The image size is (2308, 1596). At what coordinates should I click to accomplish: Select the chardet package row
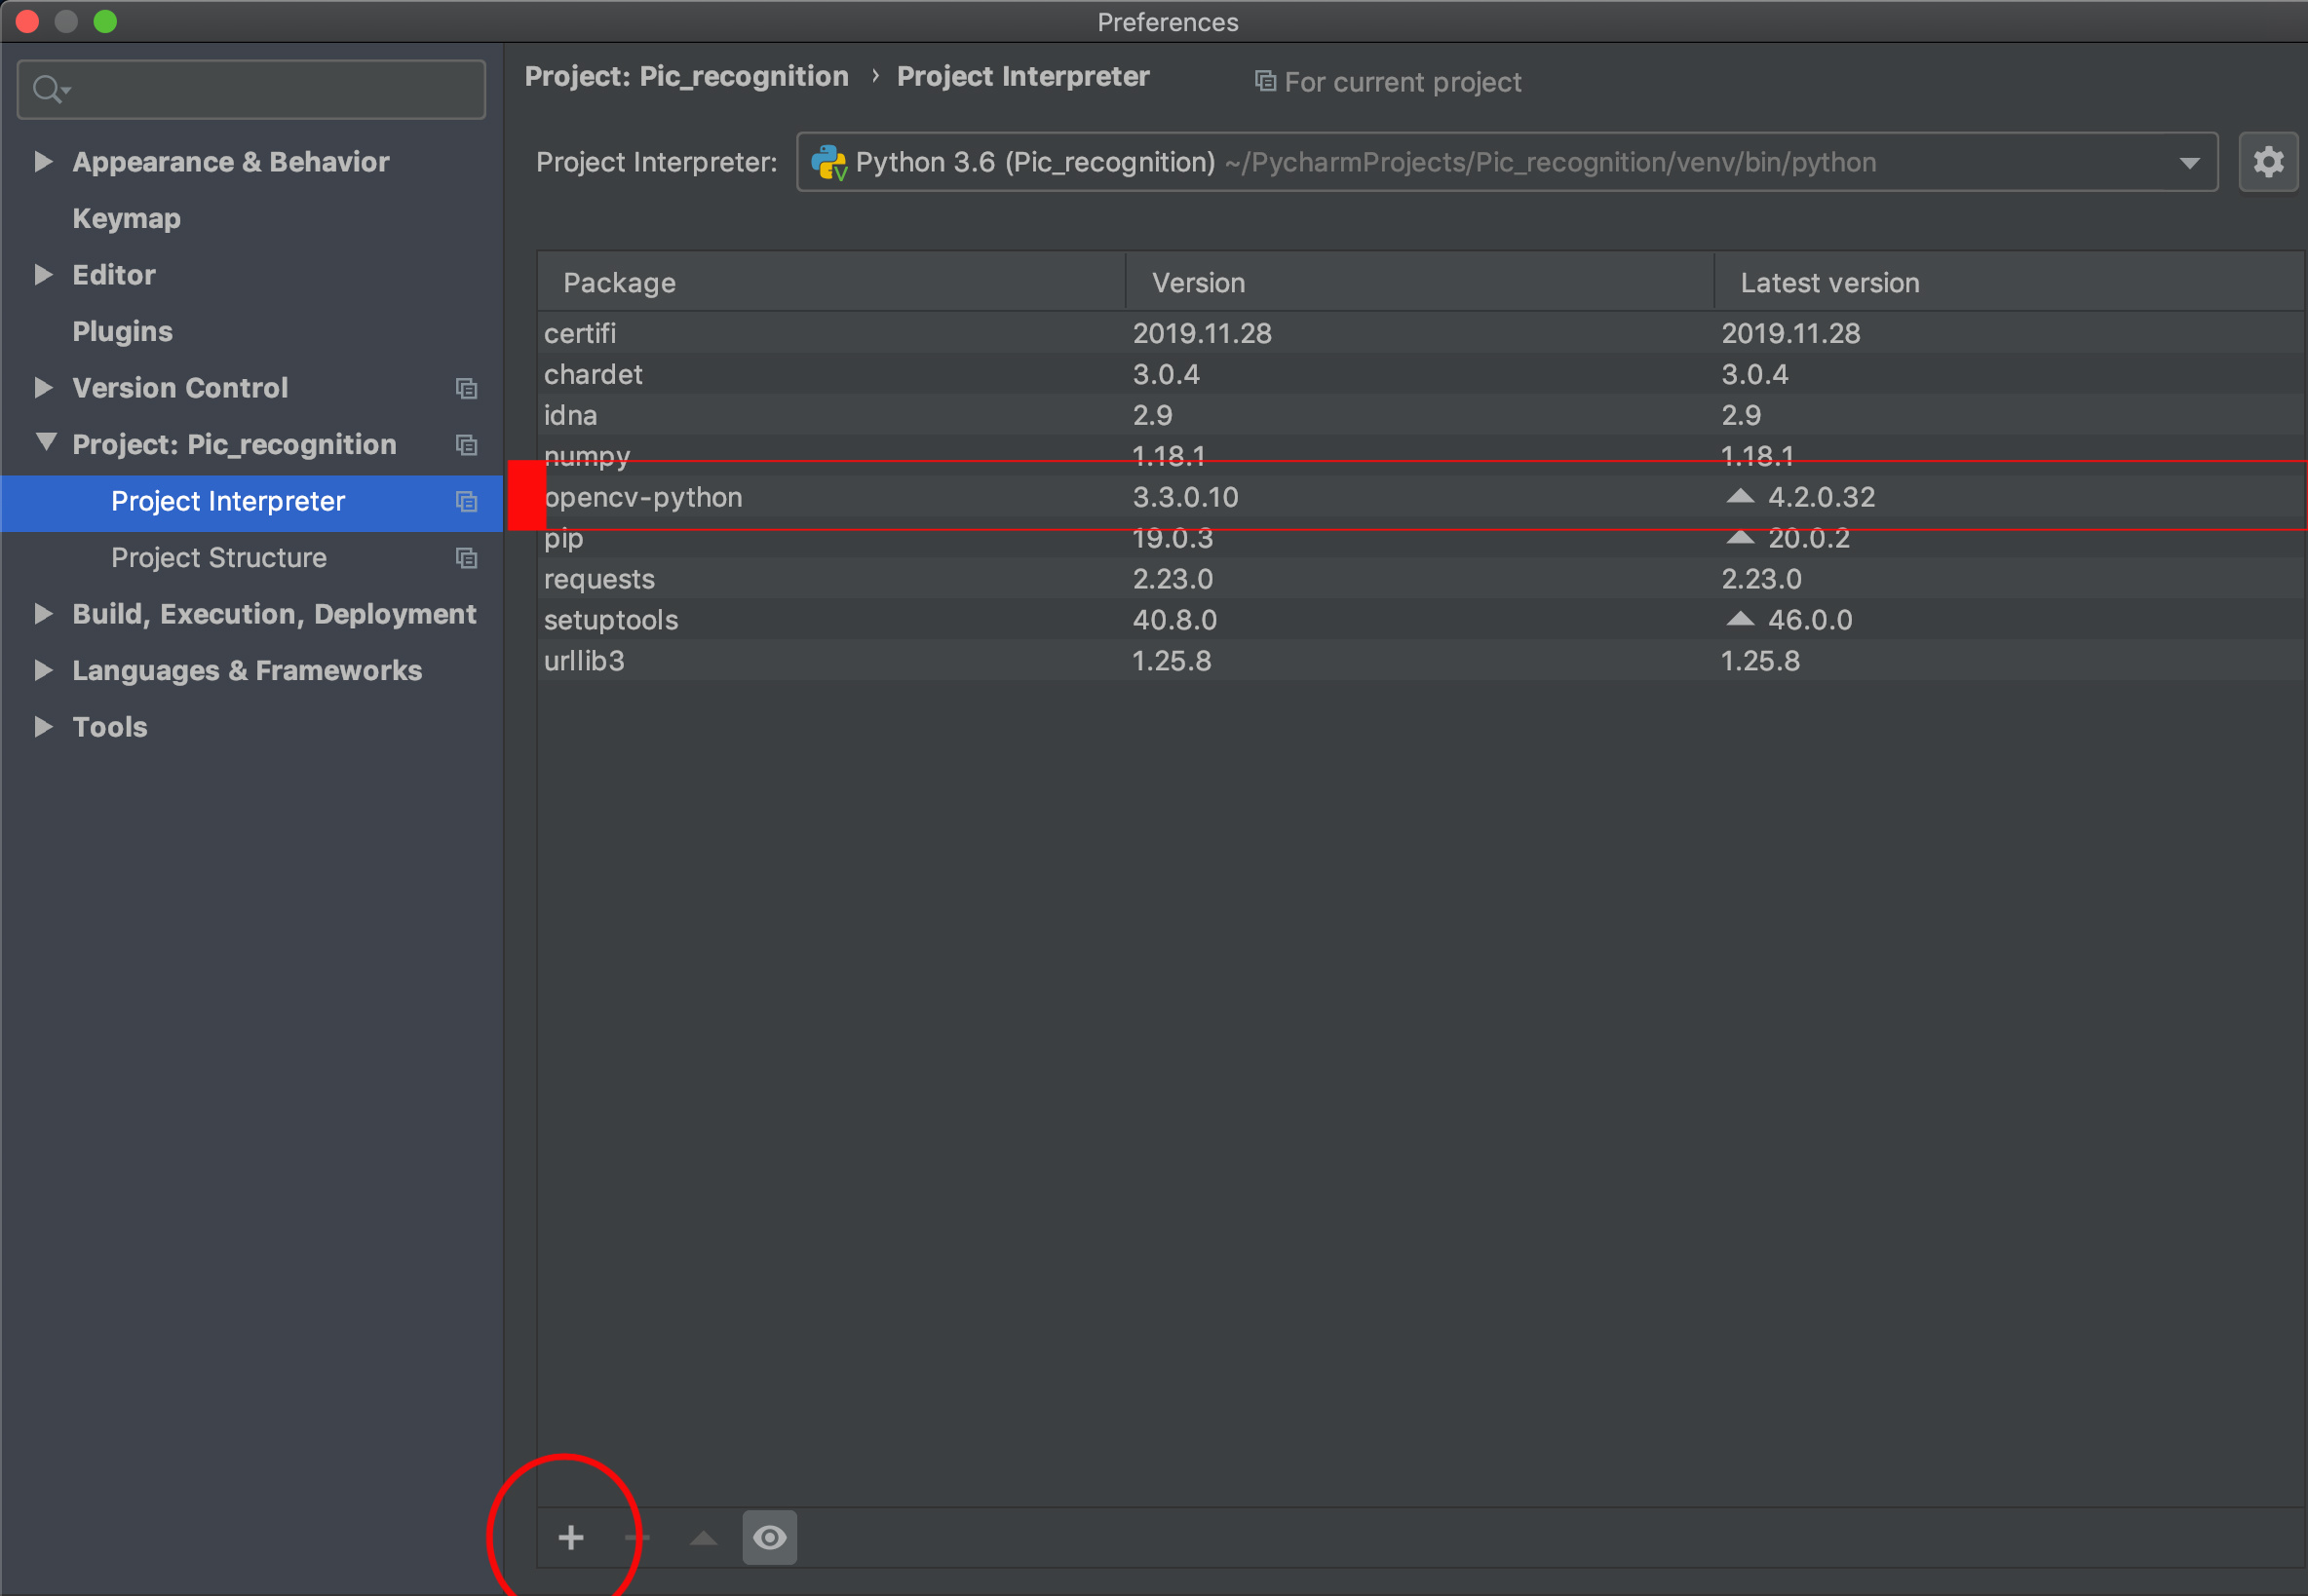pyautogui.click(x=1421, y=374)
